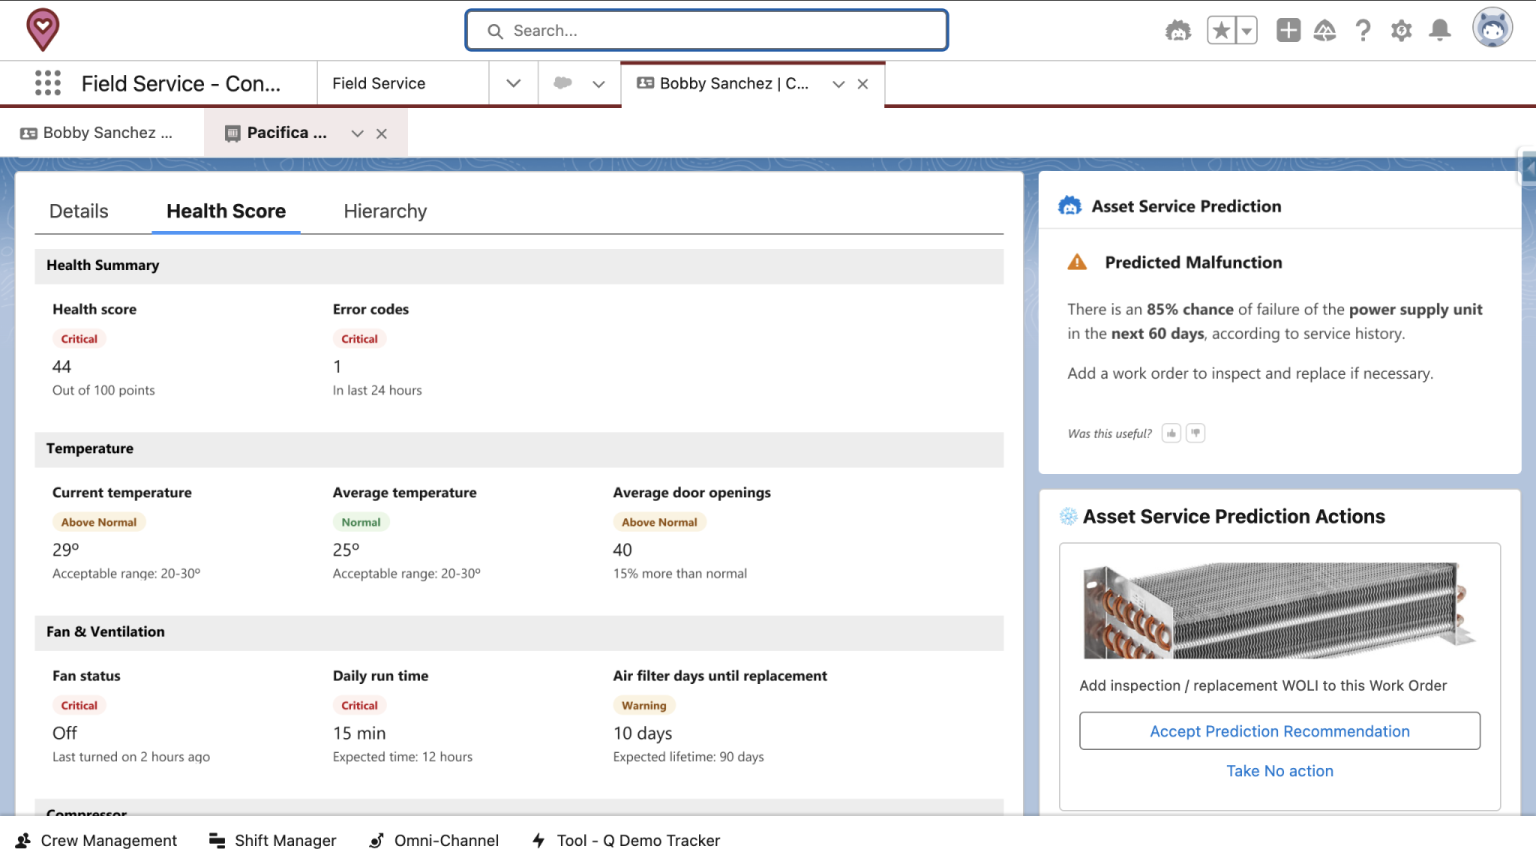Click Accept Prediction Recommendation
The height and width of the screenshot is (864, 1536).
pos(1280,730)
